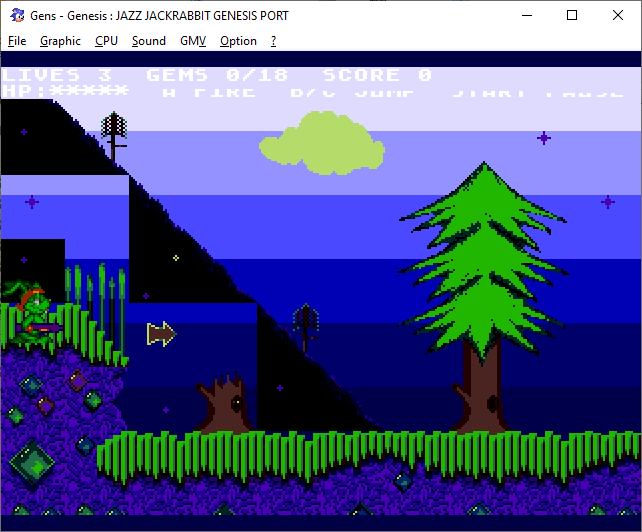Open the Sound menu
Image resolution: width=642 pixels, height=532 pixels.
tap(149, 41)
